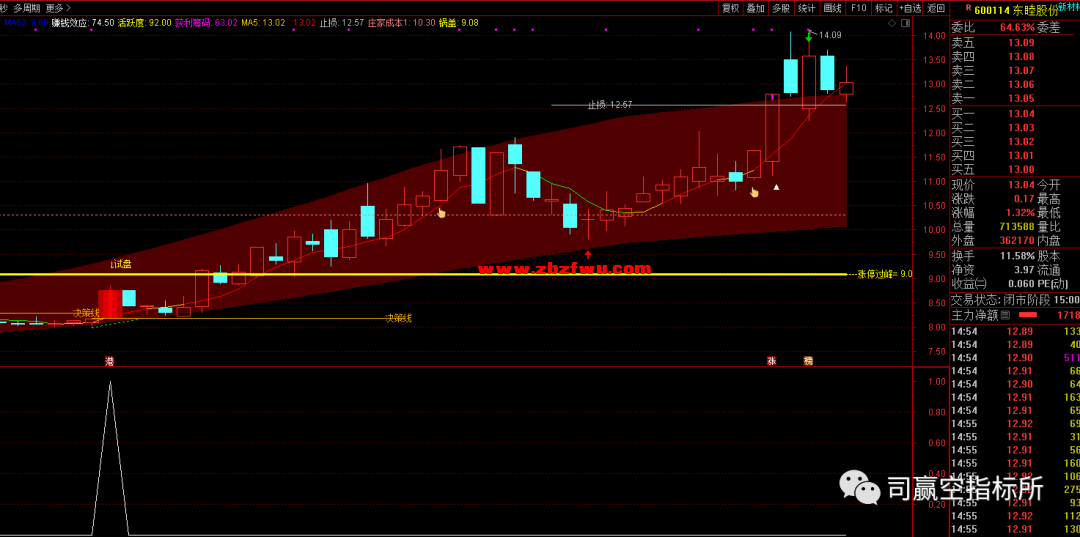Click the 委比 64.63% value
The width and height of the screenshot is (1080, 537).
[x=1017, y=28]
